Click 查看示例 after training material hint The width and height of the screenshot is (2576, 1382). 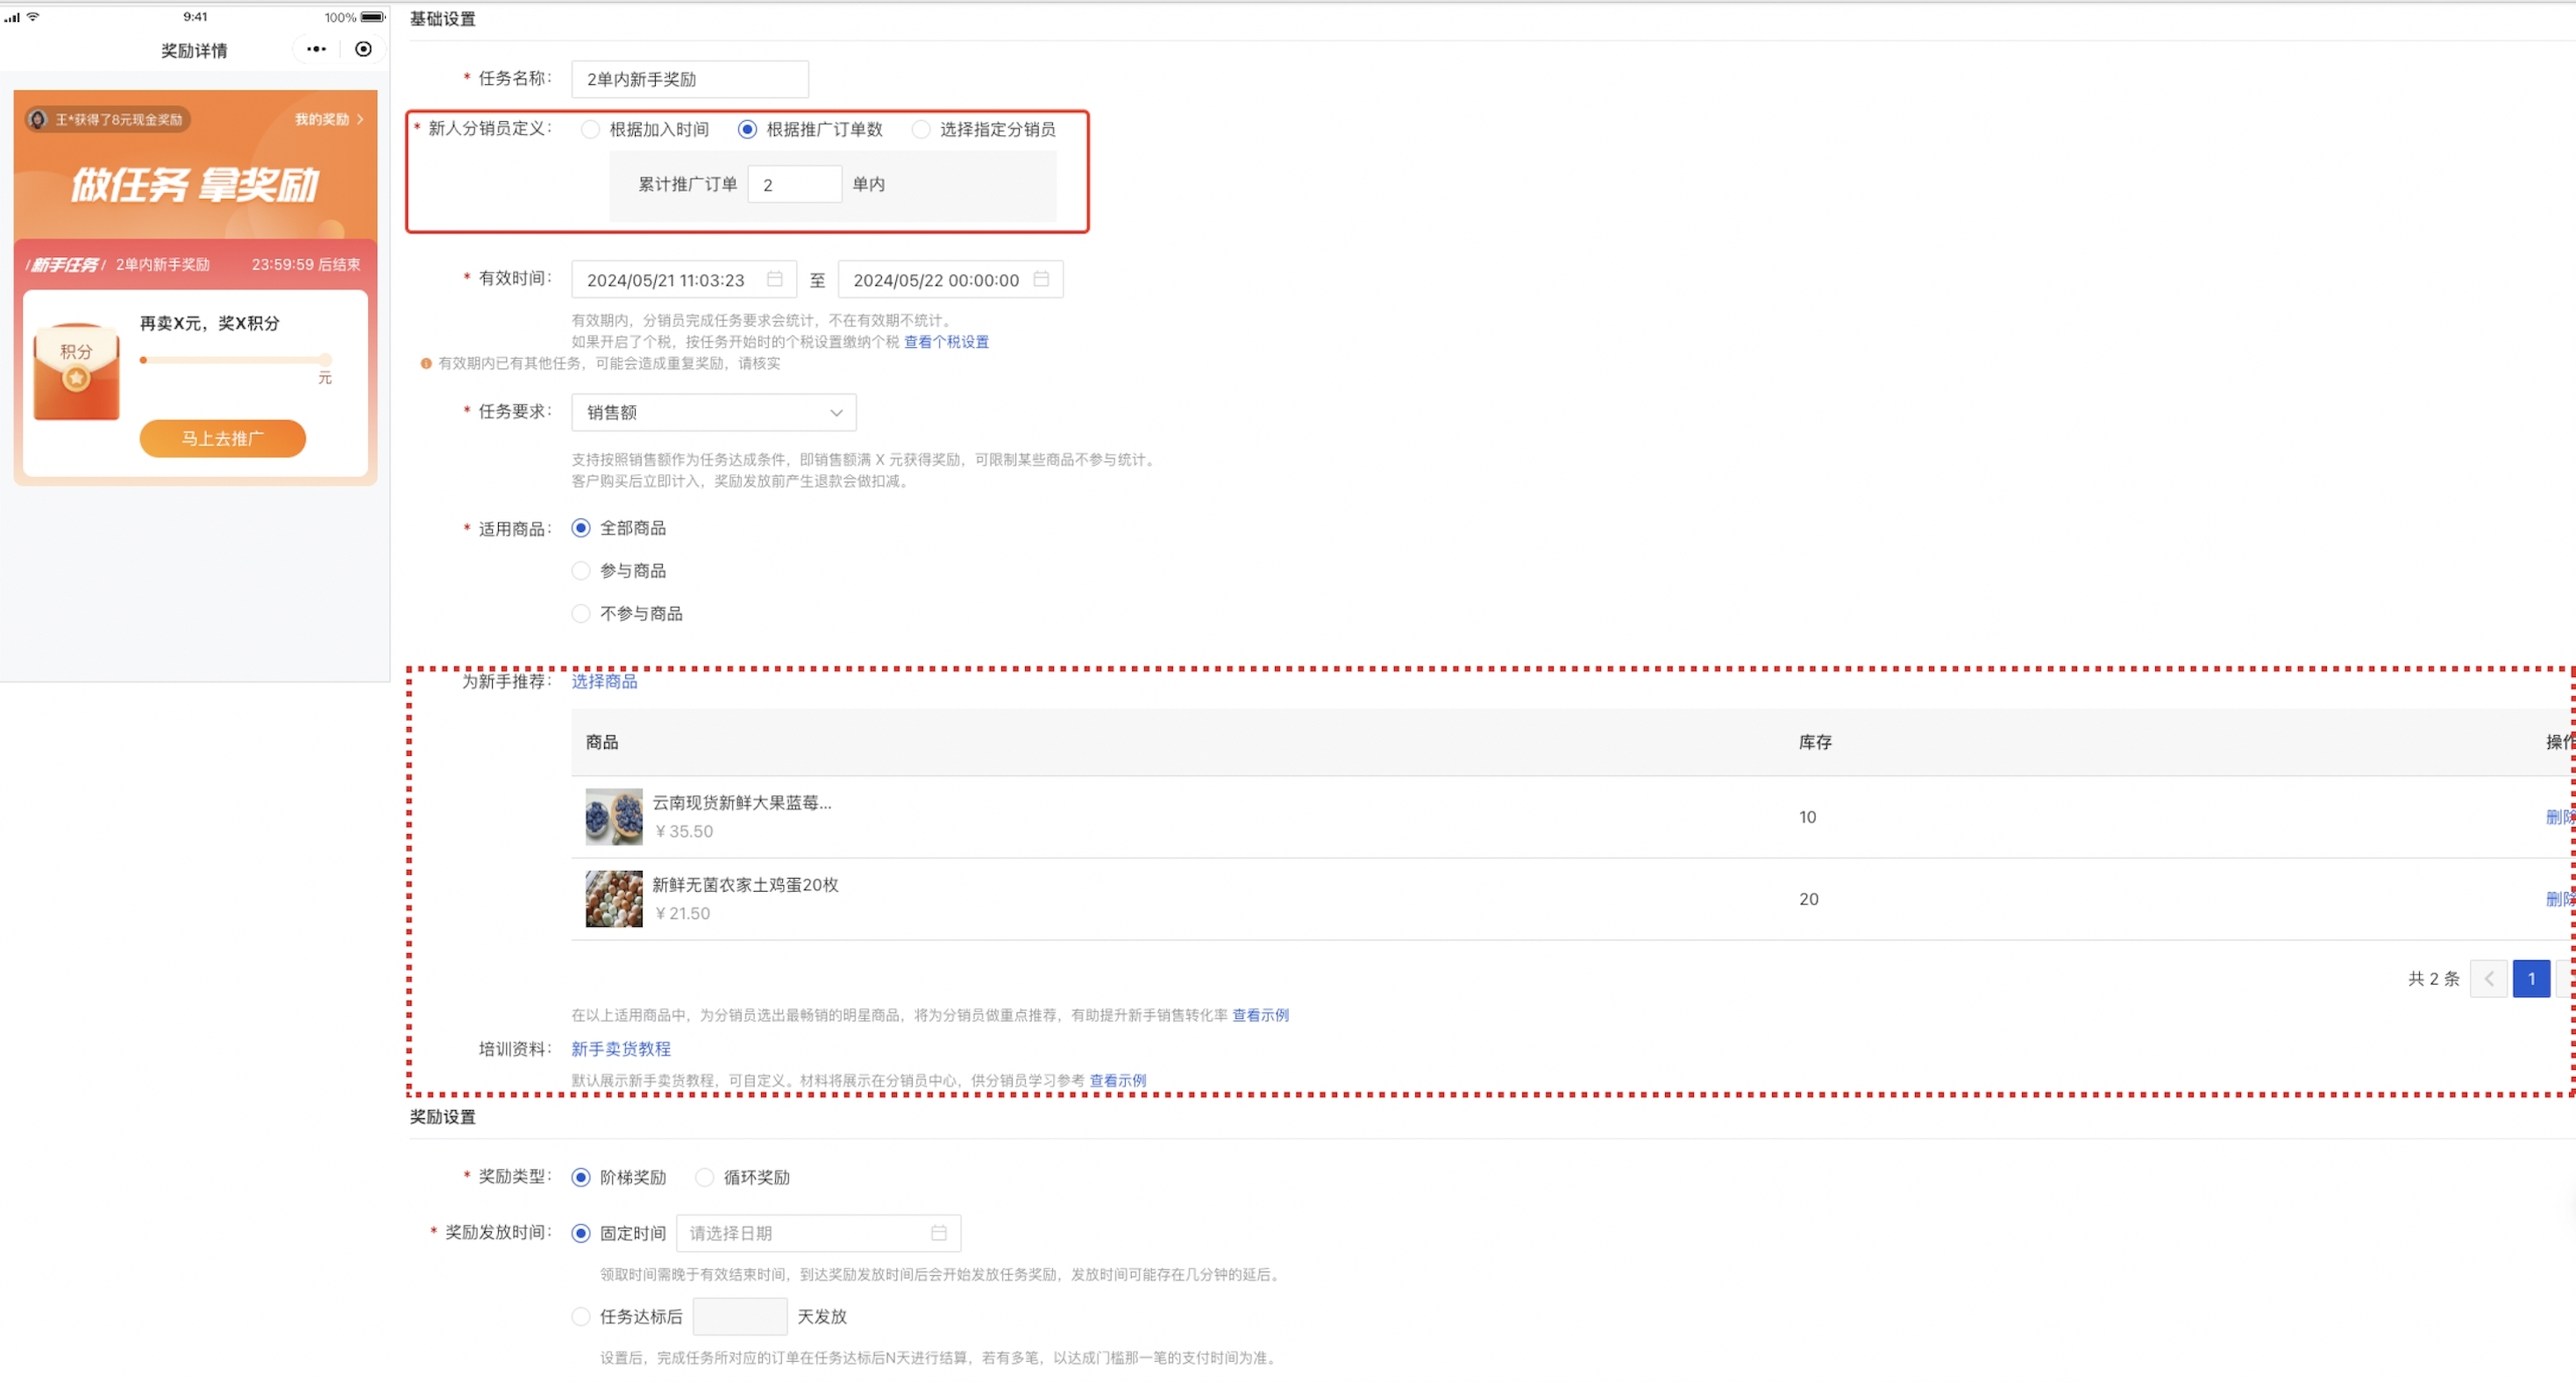pos(1117,1080)
